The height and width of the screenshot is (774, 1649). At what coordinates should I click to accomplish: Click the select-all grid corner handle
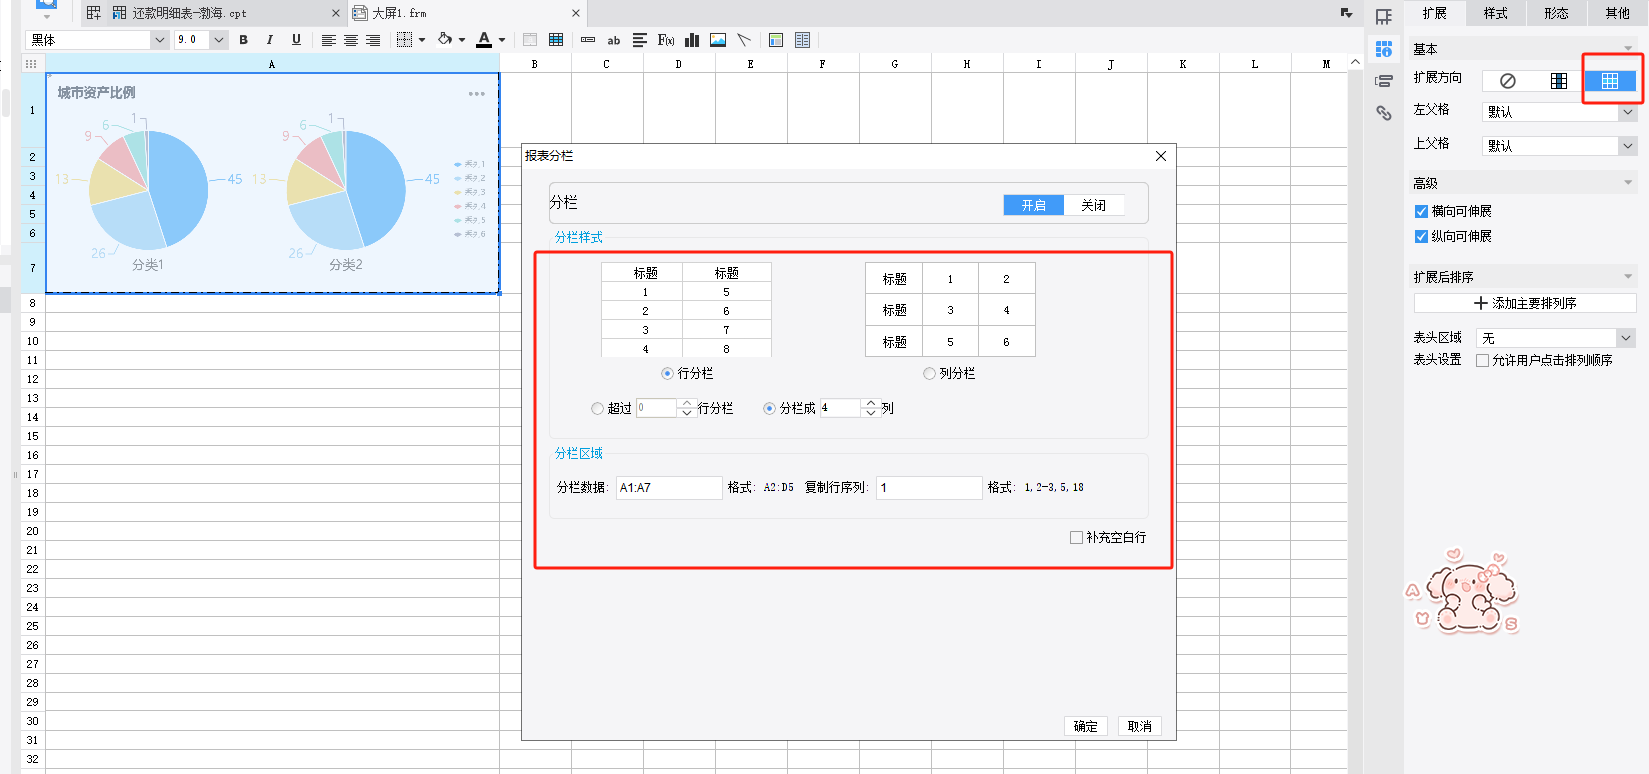click(32, 64)
